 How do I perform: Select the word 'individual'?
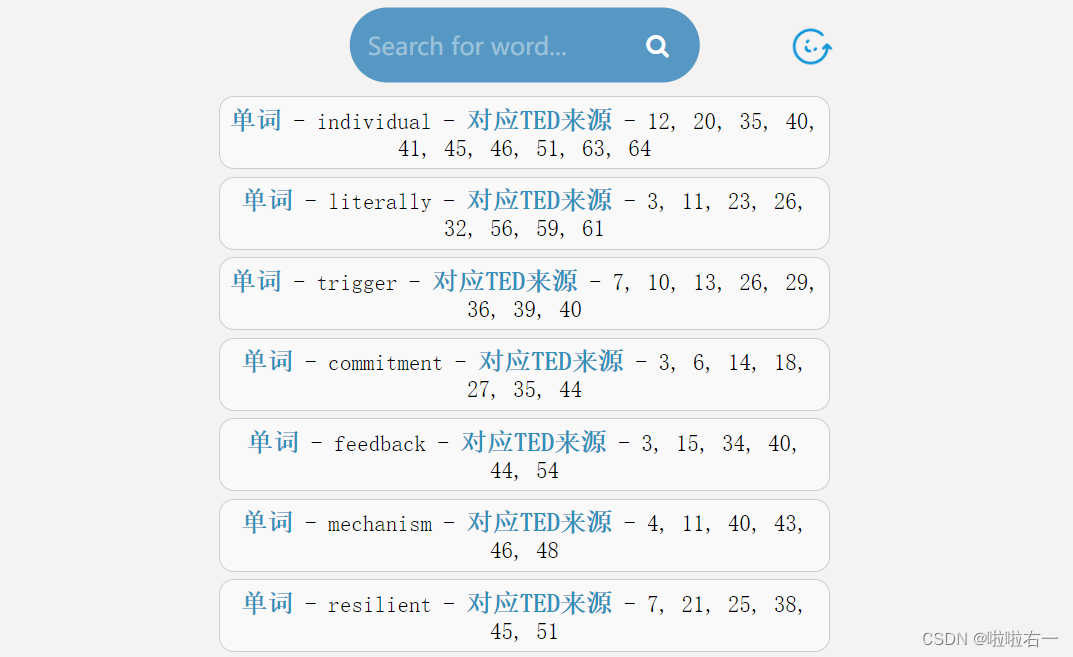[x=374, y=122]
